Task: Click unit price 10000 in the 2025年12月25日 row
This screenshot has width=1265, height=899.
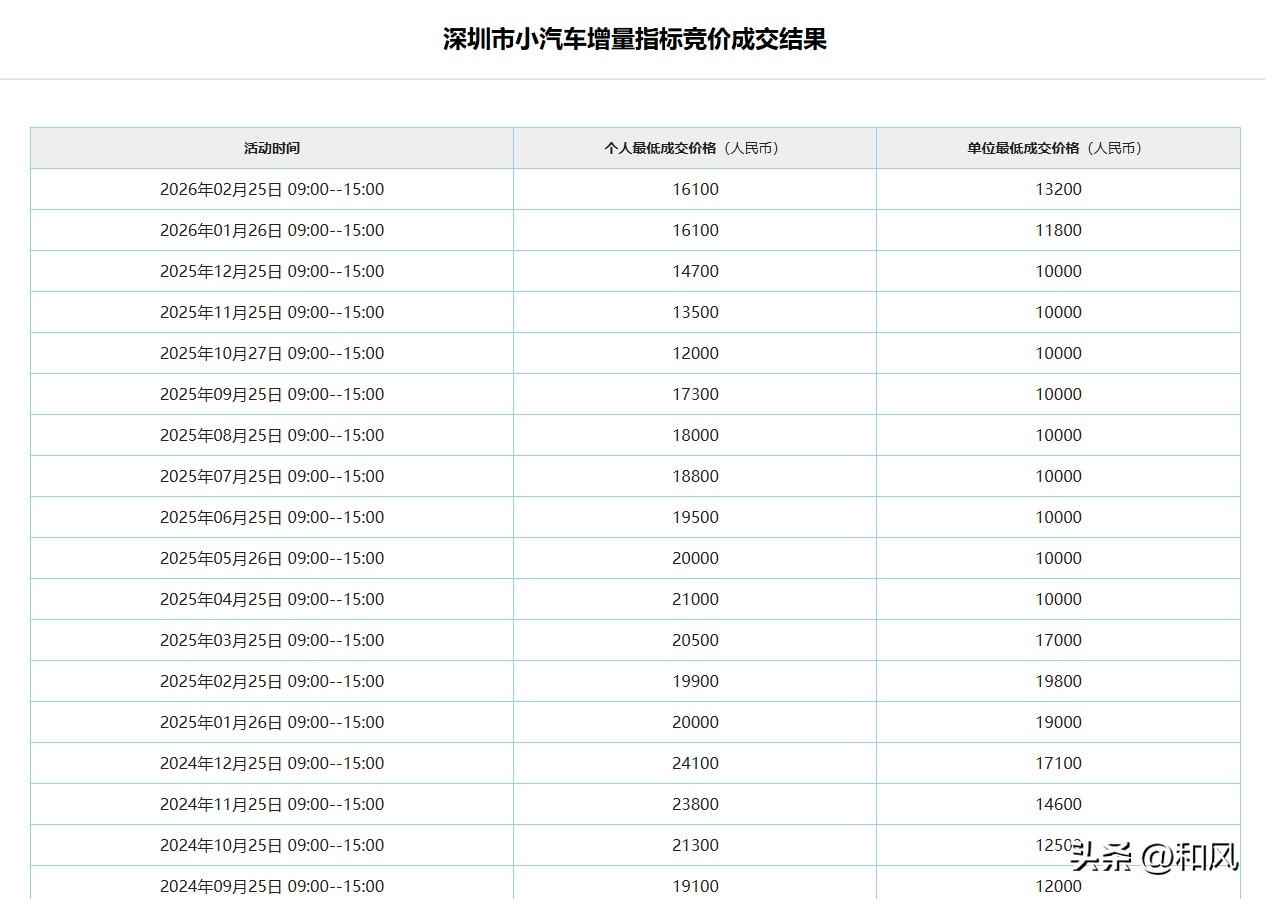Action: [1058, 271]
